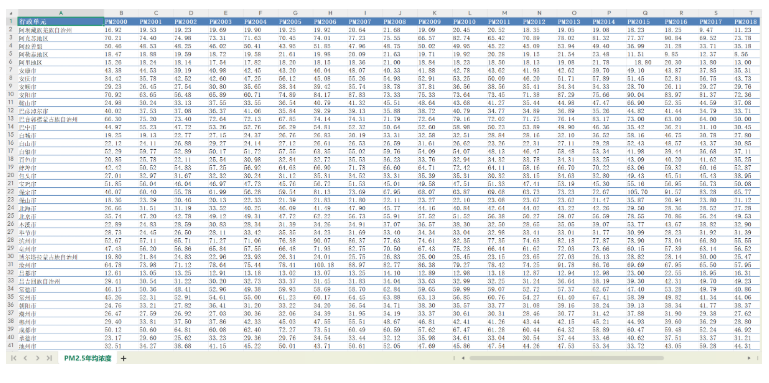
Task: Click the PM2015 header cell
Action: (x=644, y=22)
